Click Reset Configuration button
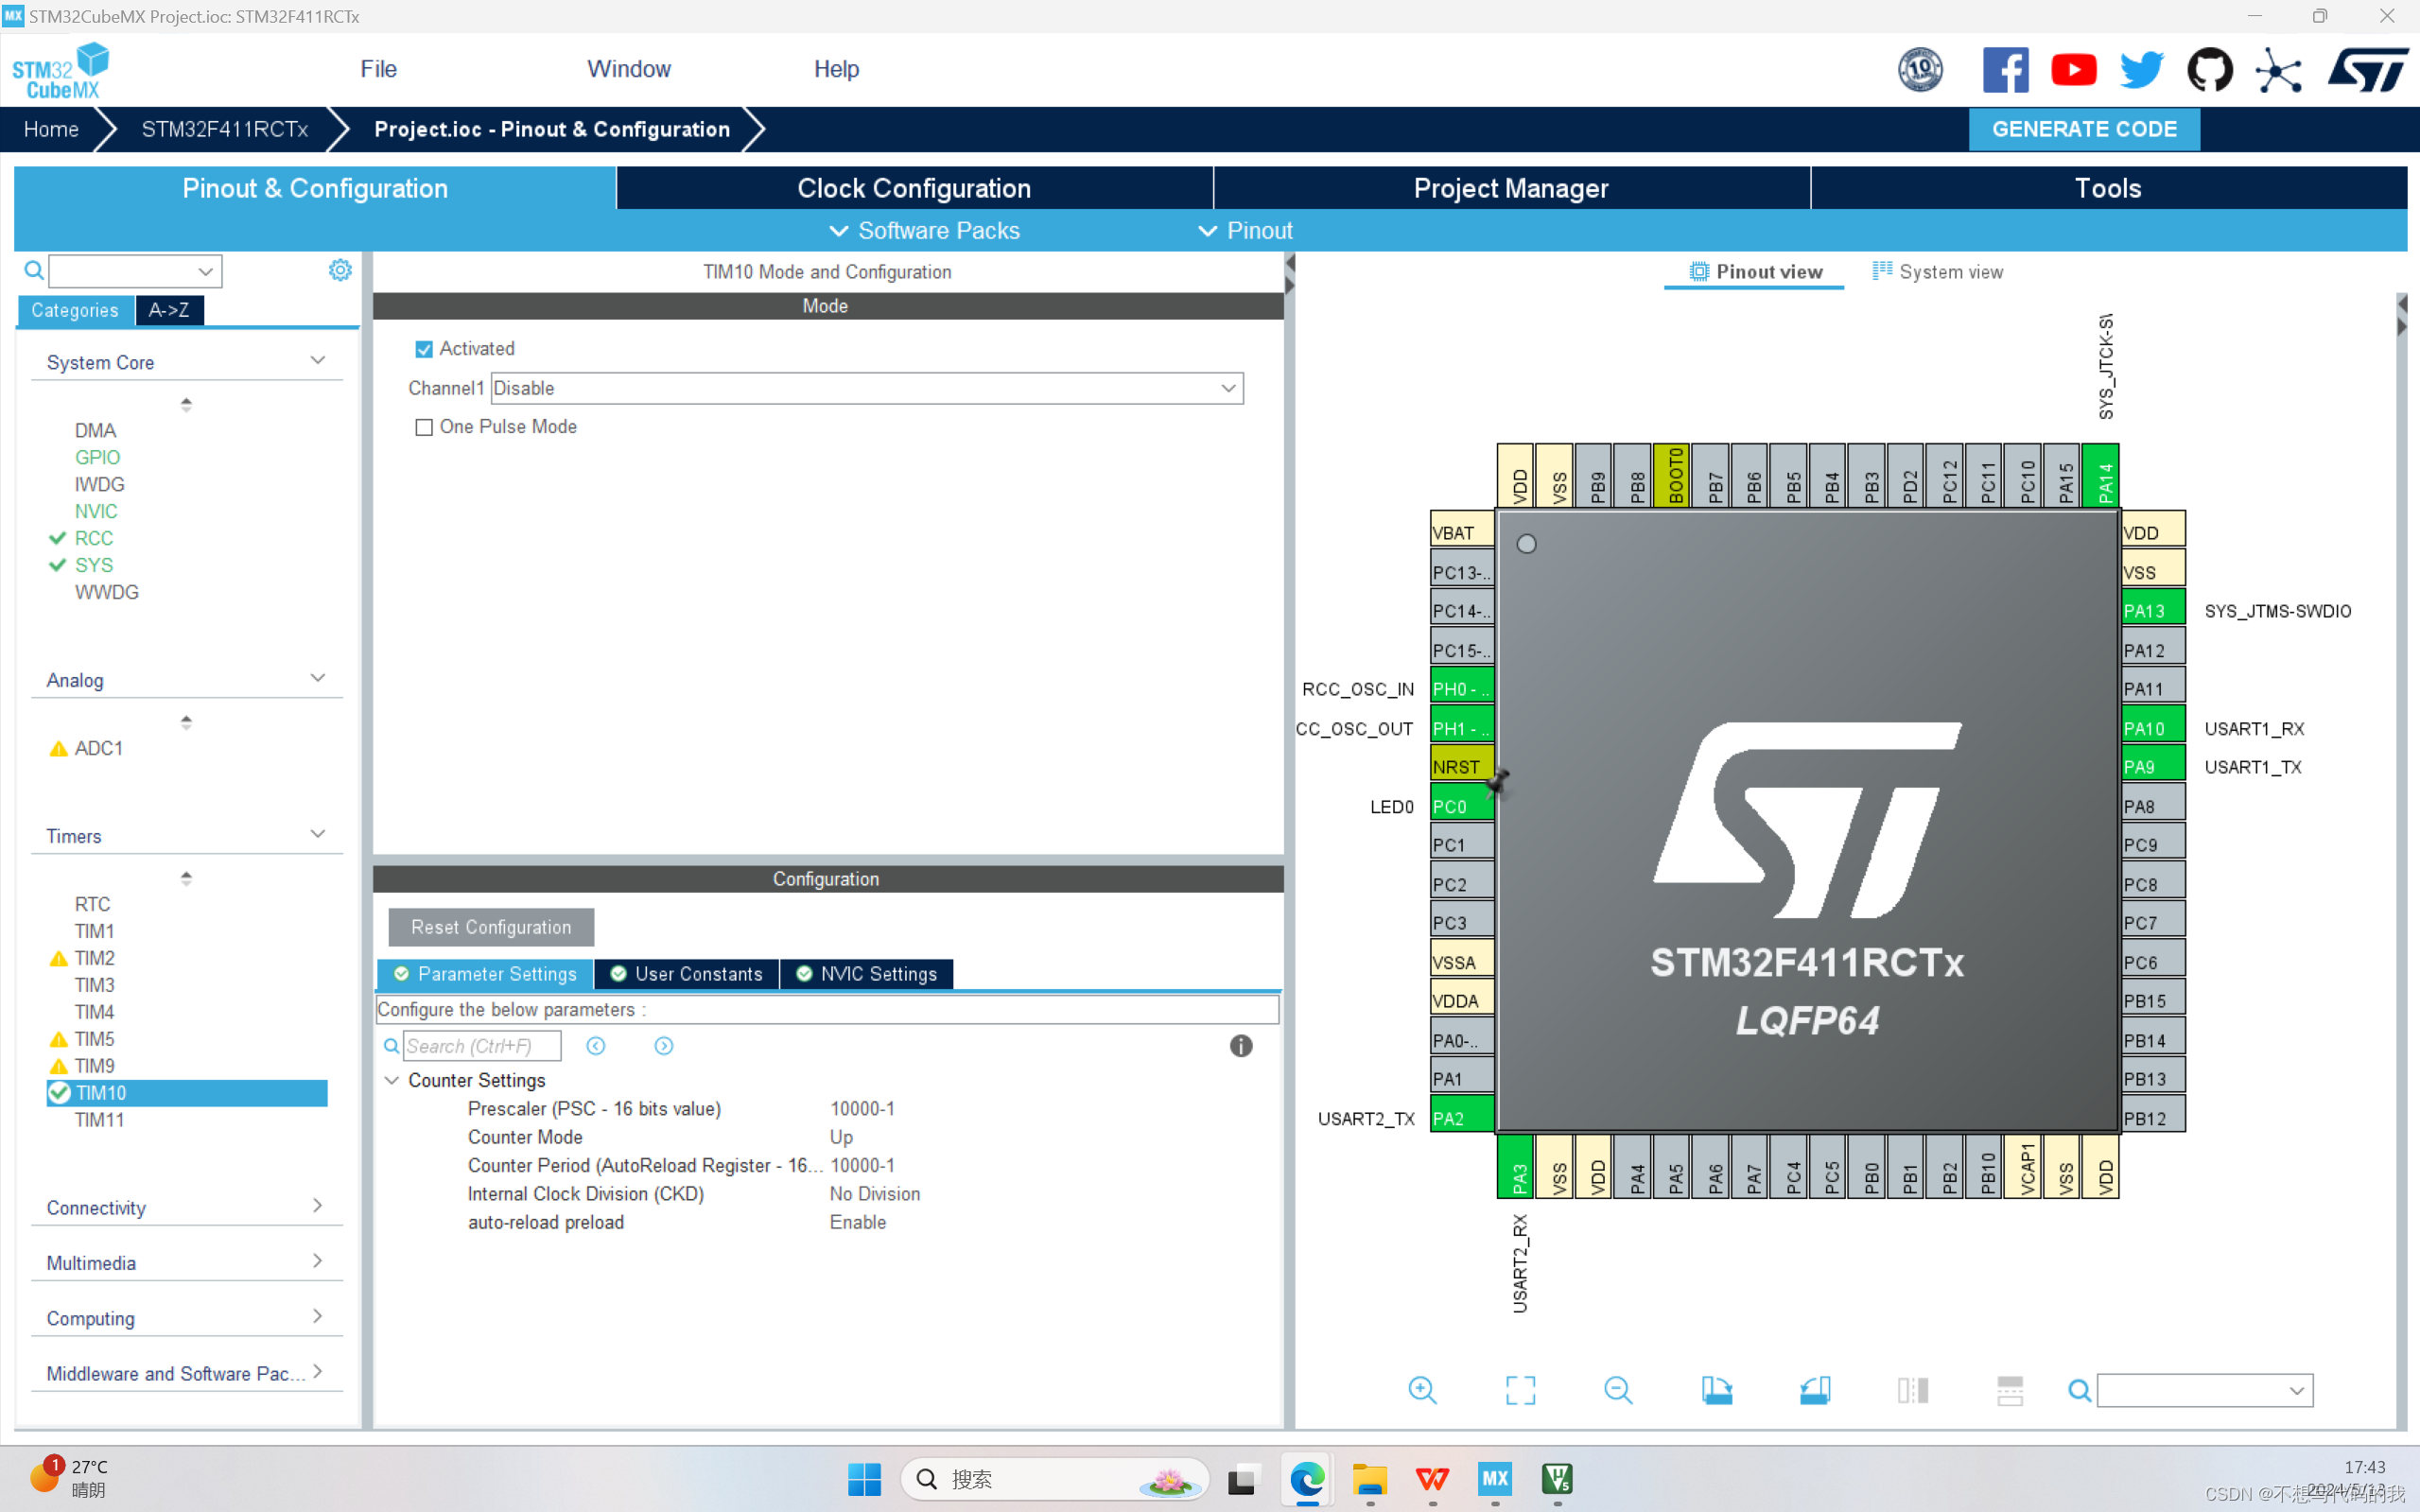2420x1512 pixels. [x=491, y=927]
